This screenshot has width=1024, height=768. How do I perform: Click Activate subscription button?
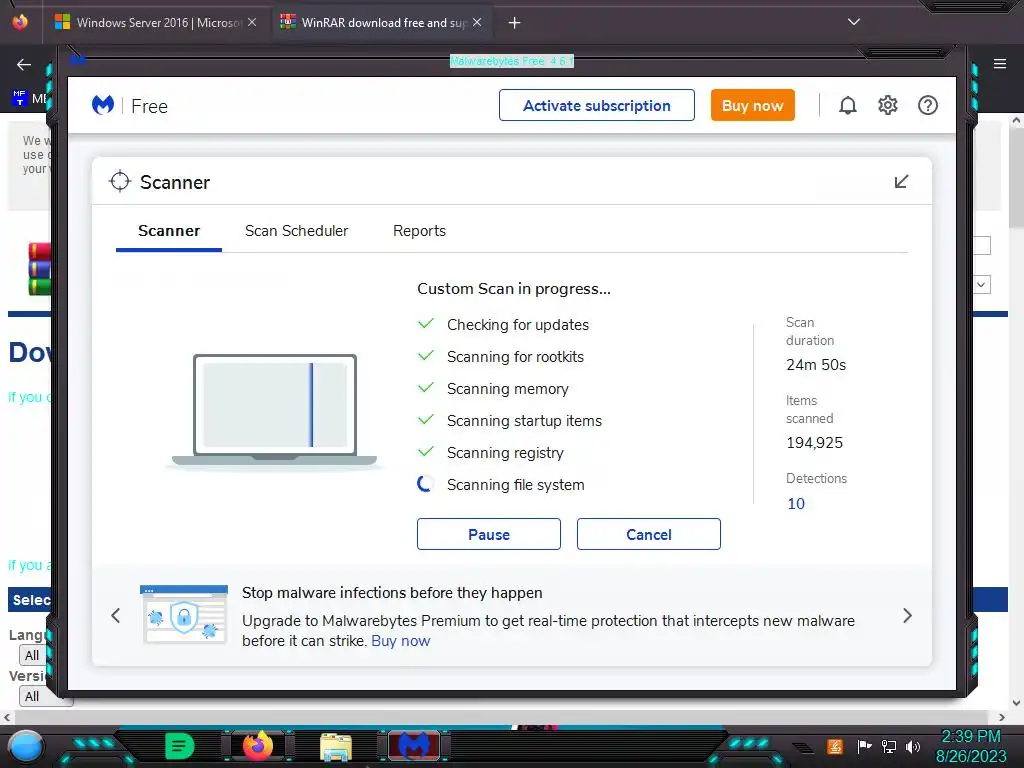click(597, 105)
